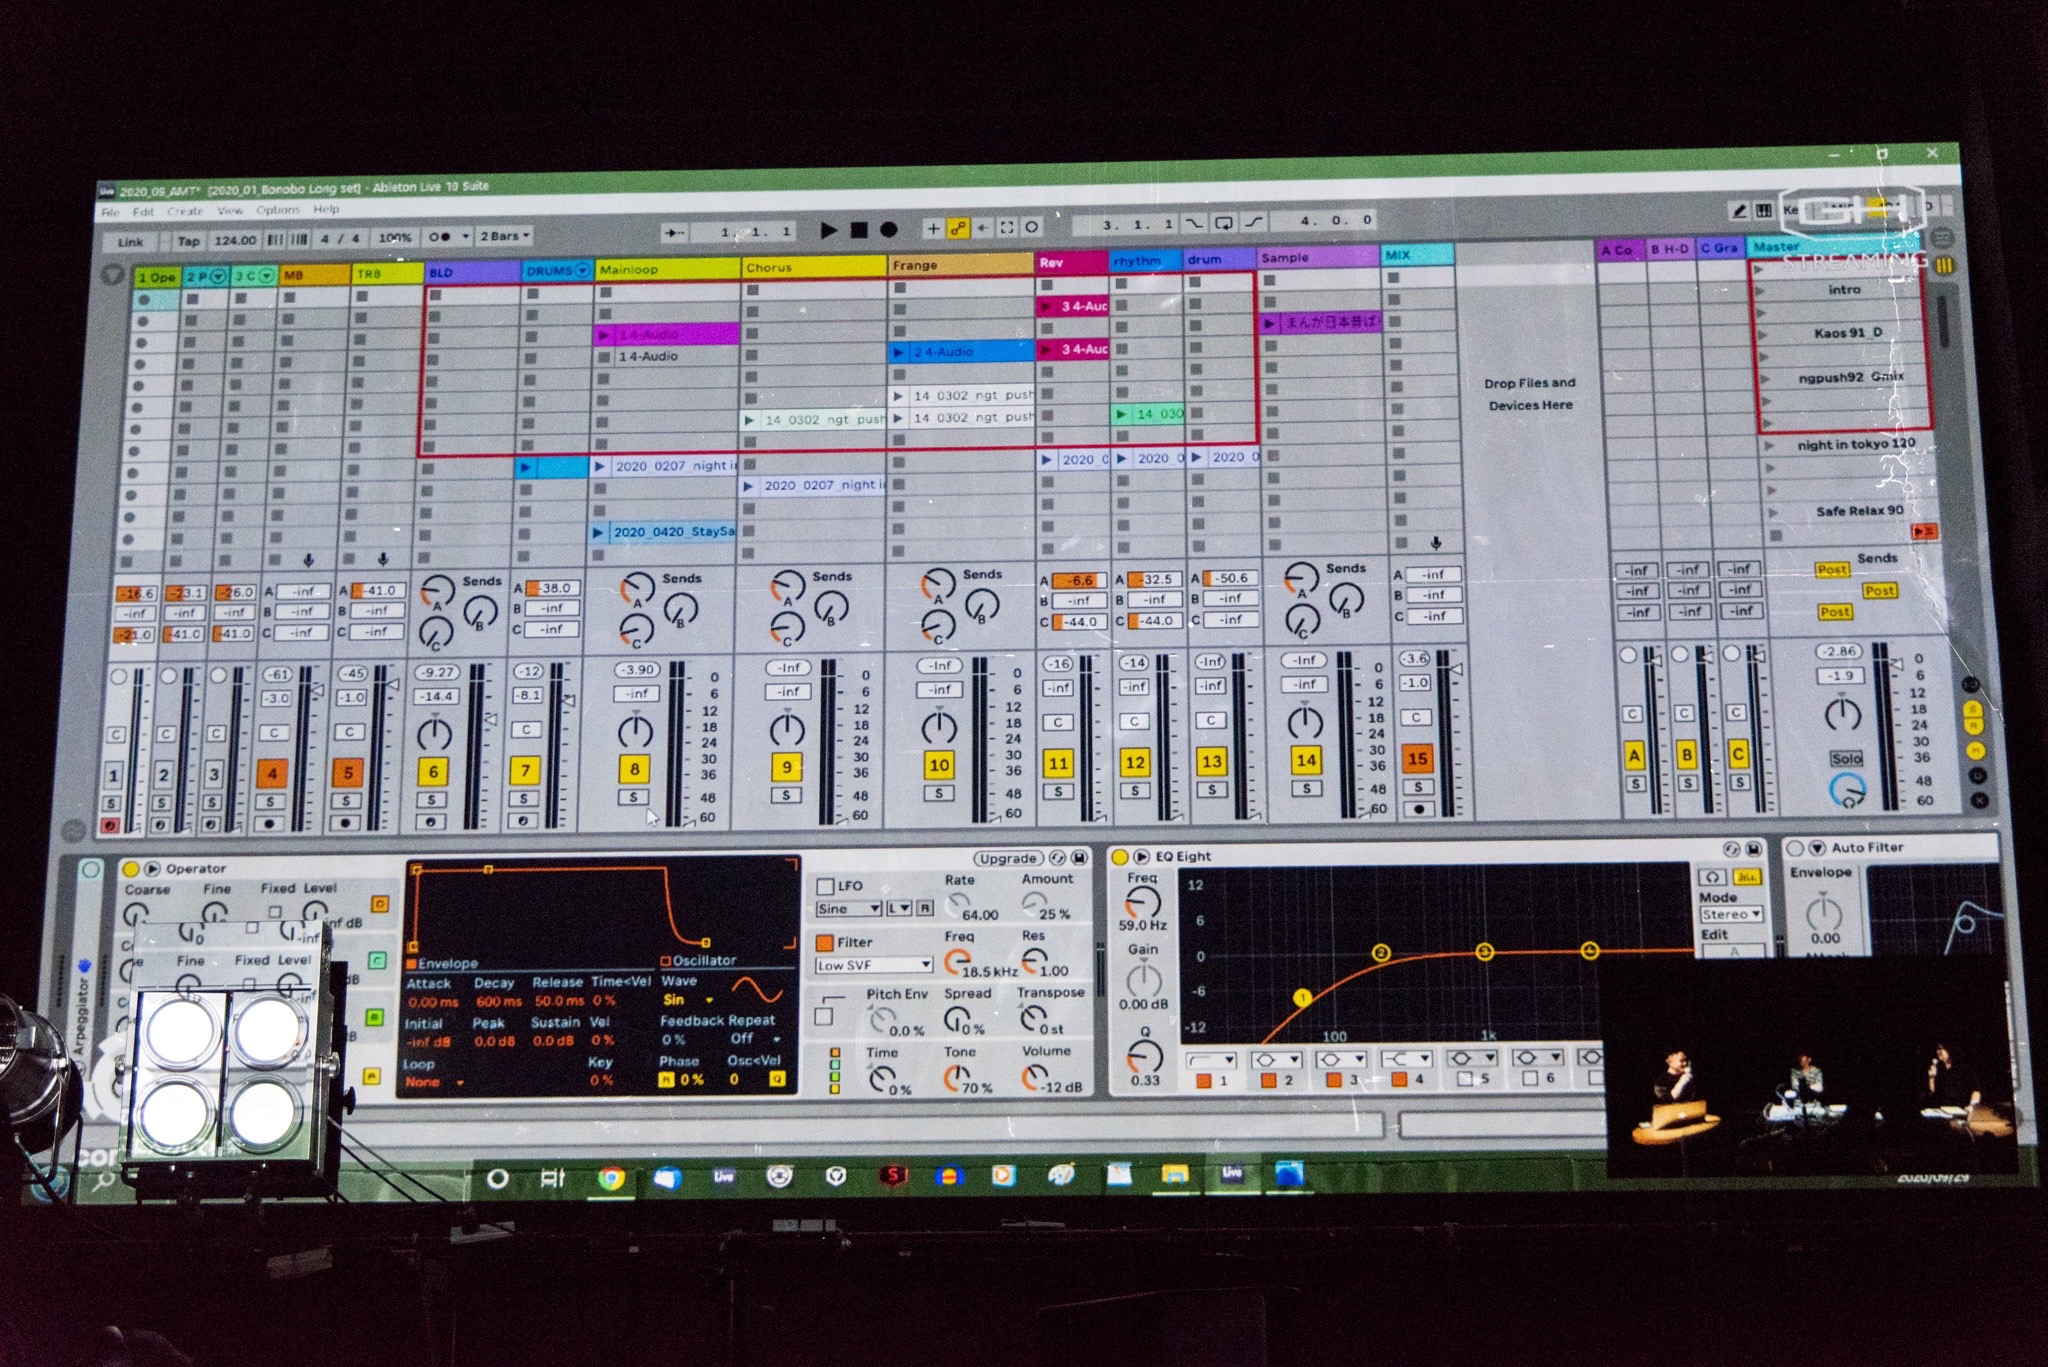Open the Options menu
2048x1367 pixels.
[x=278, y=210]
